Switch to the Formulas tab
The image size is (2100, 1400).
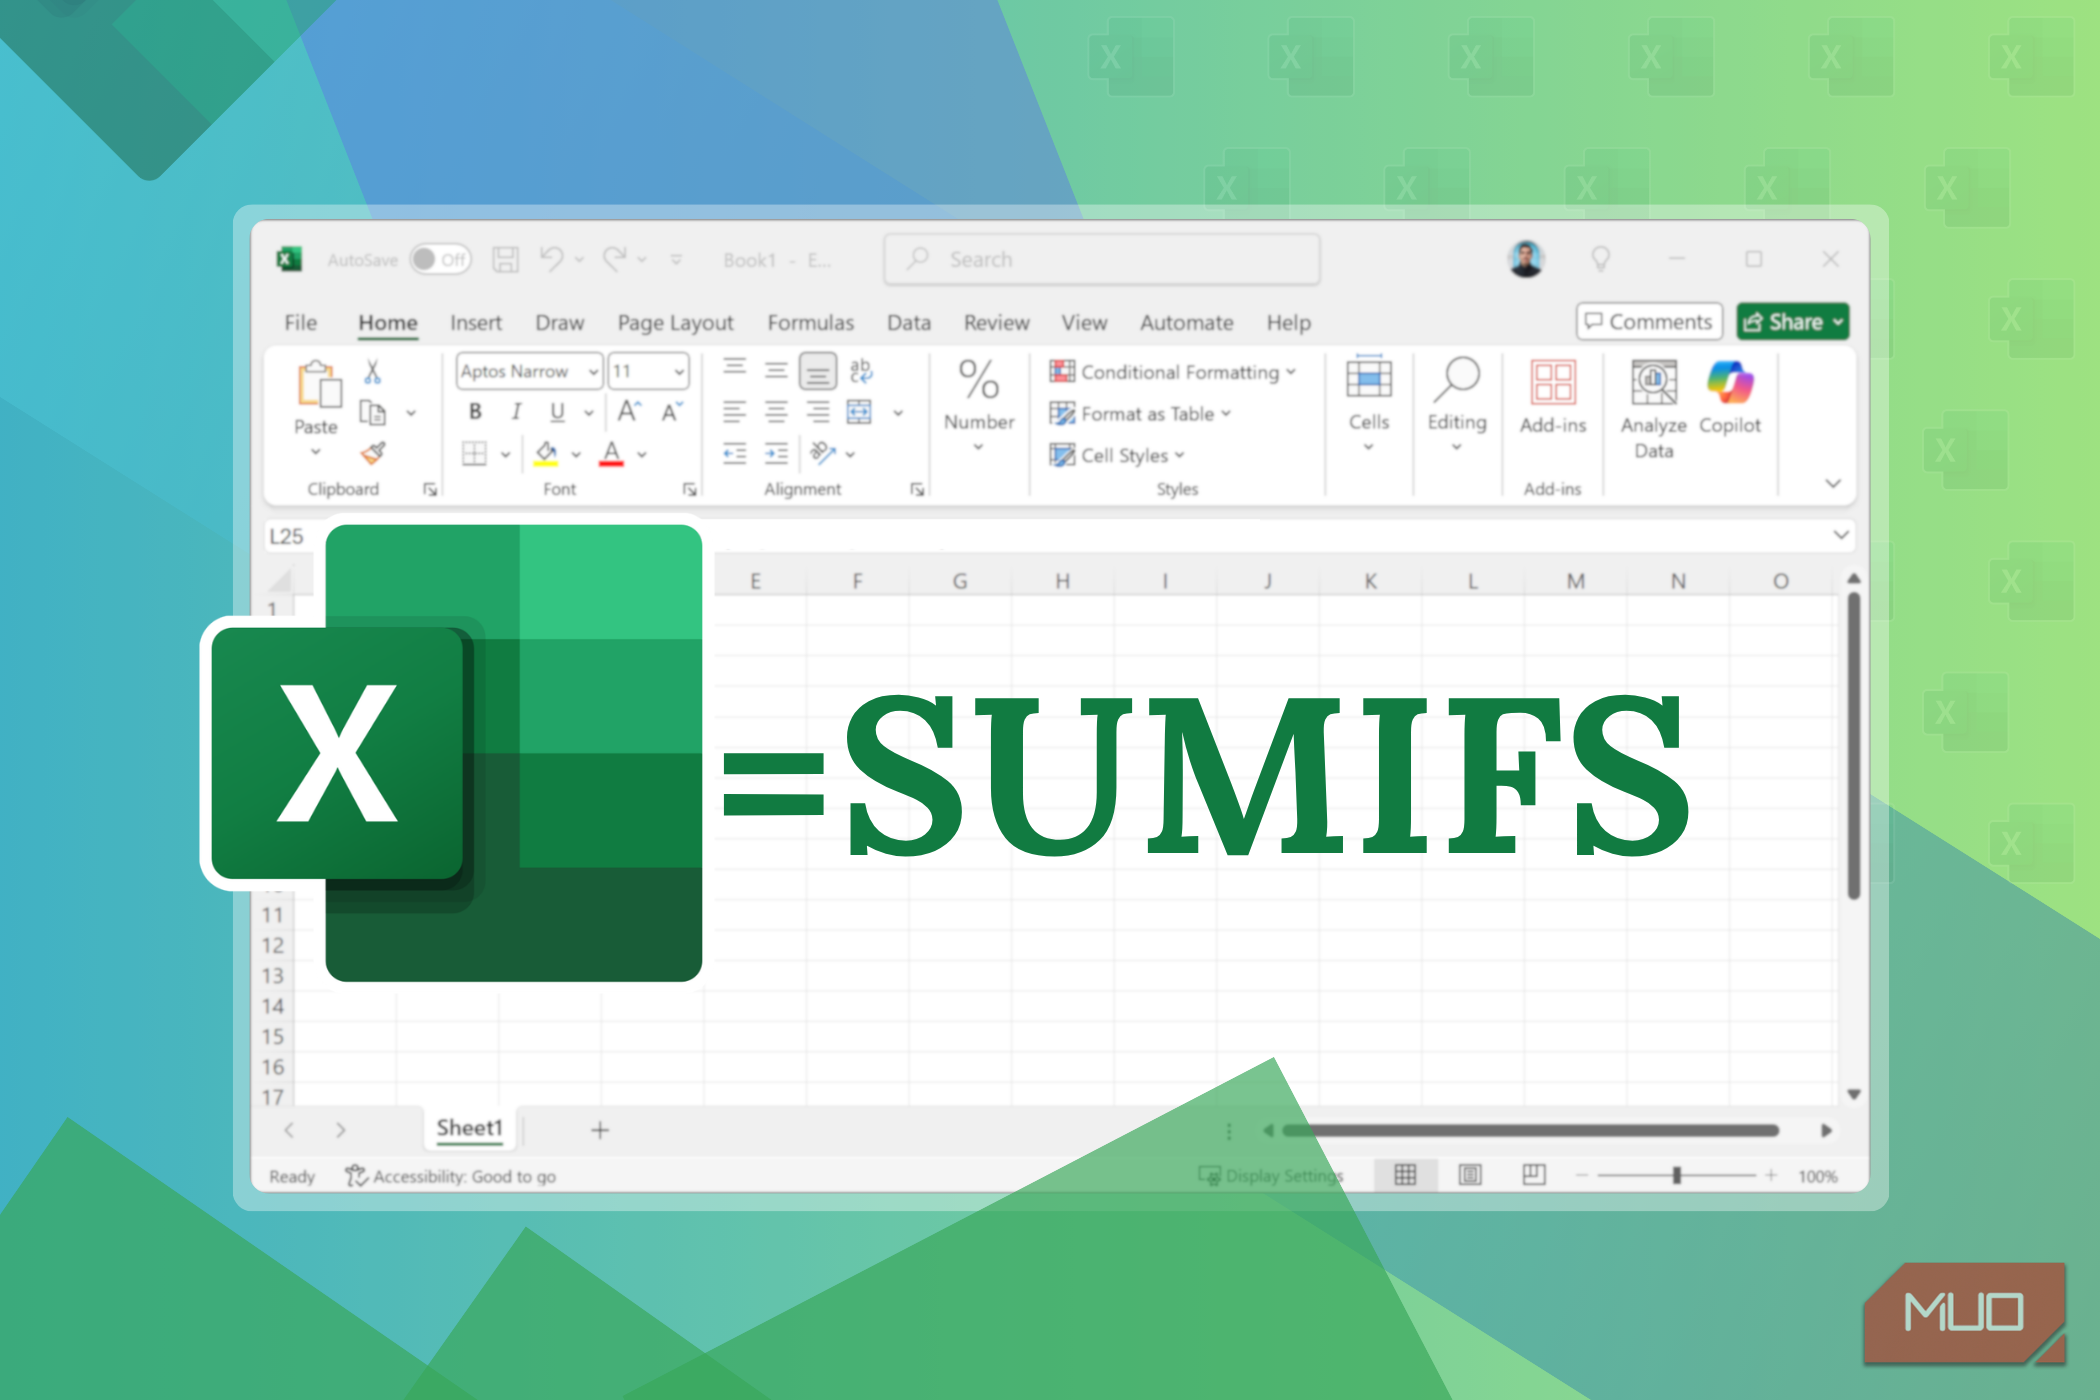coord(811,323)
